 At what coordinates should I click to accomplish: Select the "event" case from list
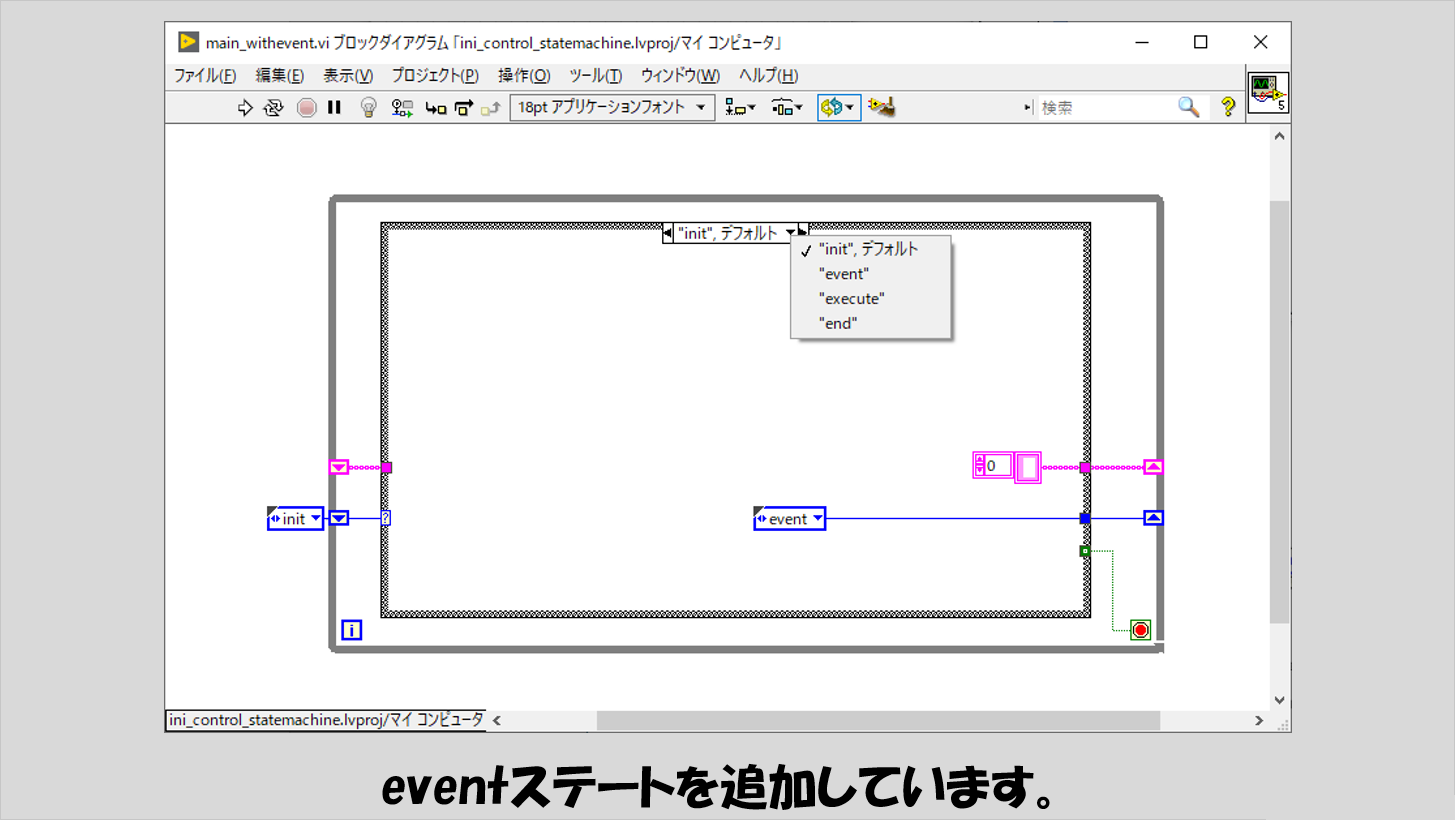coord(844,274)
